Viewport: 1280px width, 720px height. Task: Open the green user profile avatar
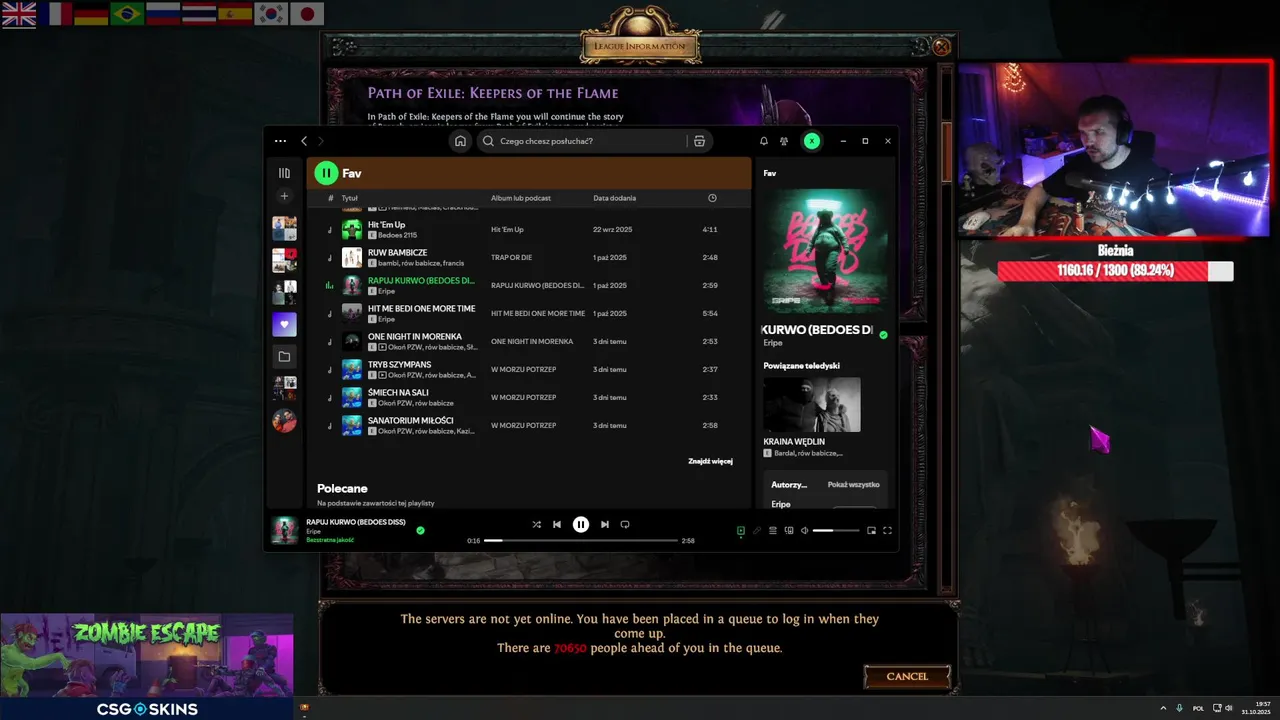812,141
